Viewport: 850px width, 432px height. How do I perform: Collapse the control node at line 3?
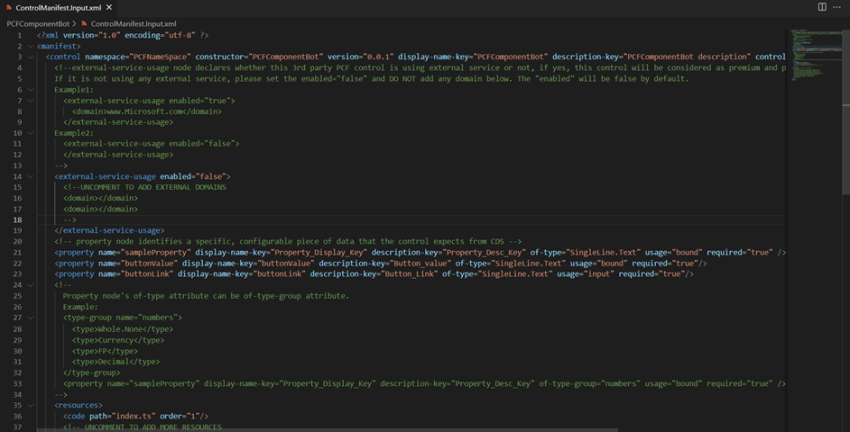click(30, 57)
